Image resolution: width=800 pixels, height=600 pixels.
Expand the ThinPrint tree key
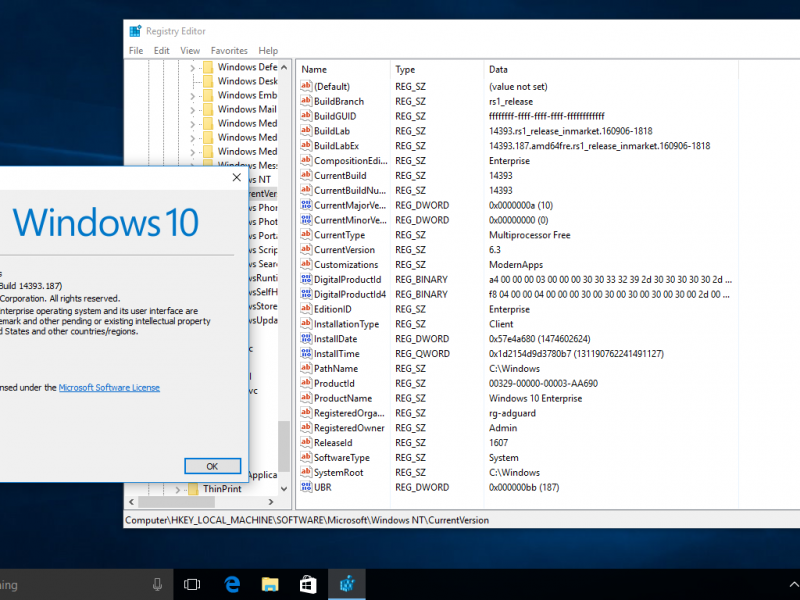(178, 489)
